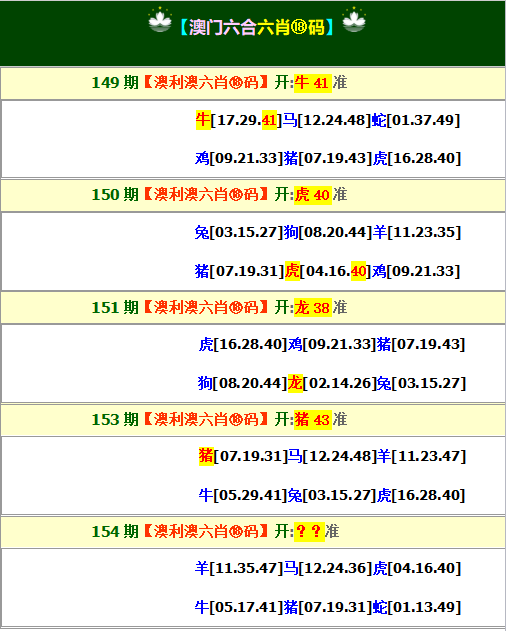Click highlighted result 龙 38 in period 151
Screen dimensions: 506x631
tap(313, 308)
